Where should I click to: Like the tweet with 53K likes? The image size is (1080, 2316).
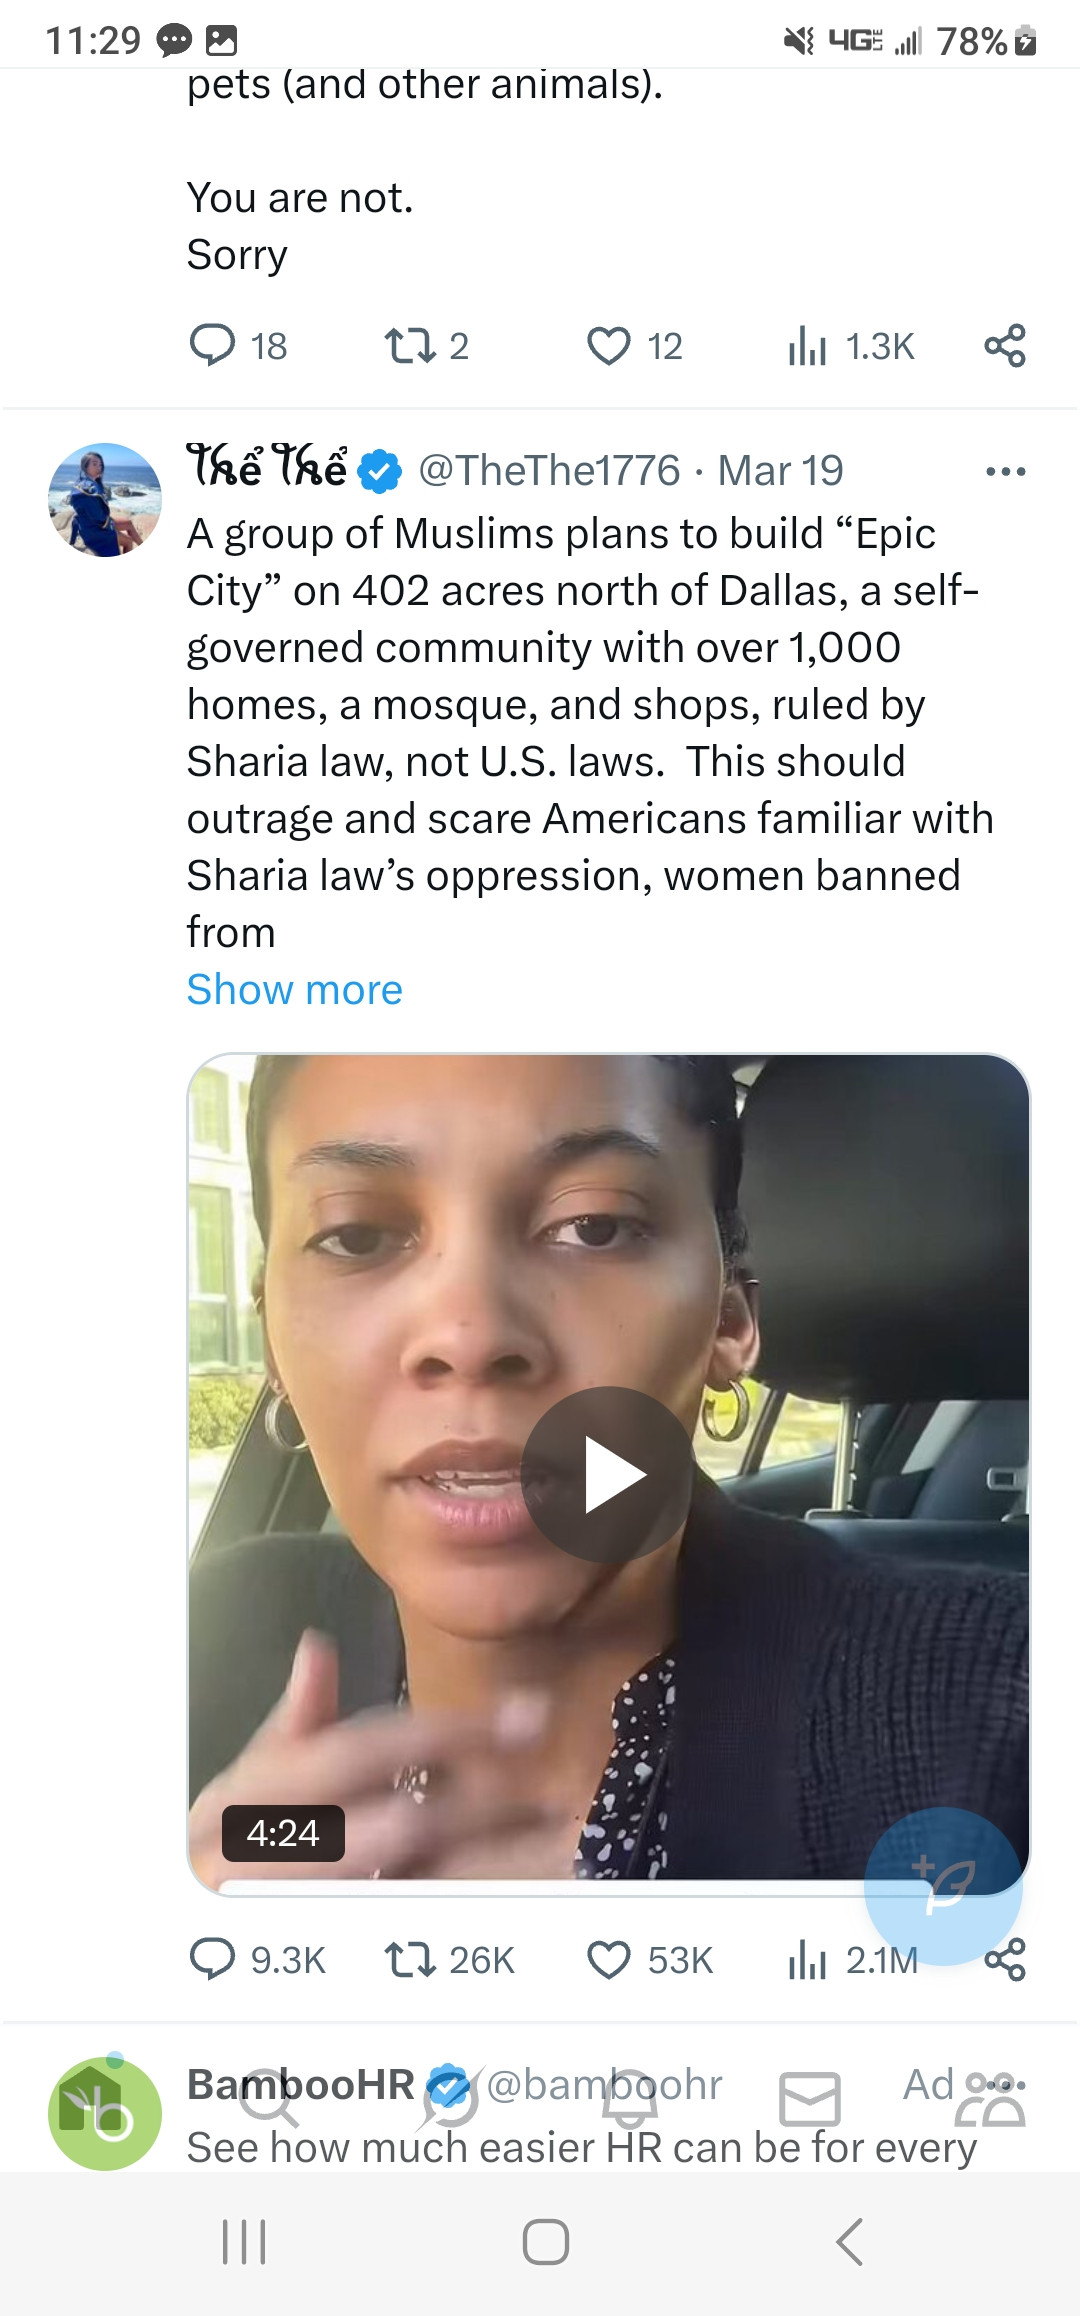tap(608, 1959)
